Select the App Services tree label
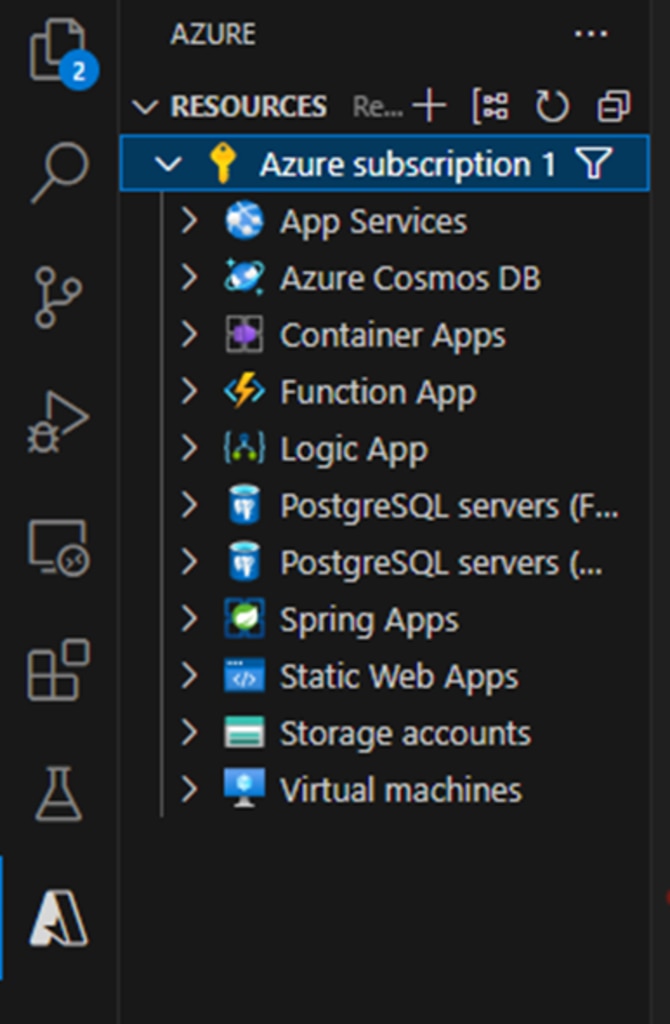This screenshot has height=1024, width=670. point(374,222)
